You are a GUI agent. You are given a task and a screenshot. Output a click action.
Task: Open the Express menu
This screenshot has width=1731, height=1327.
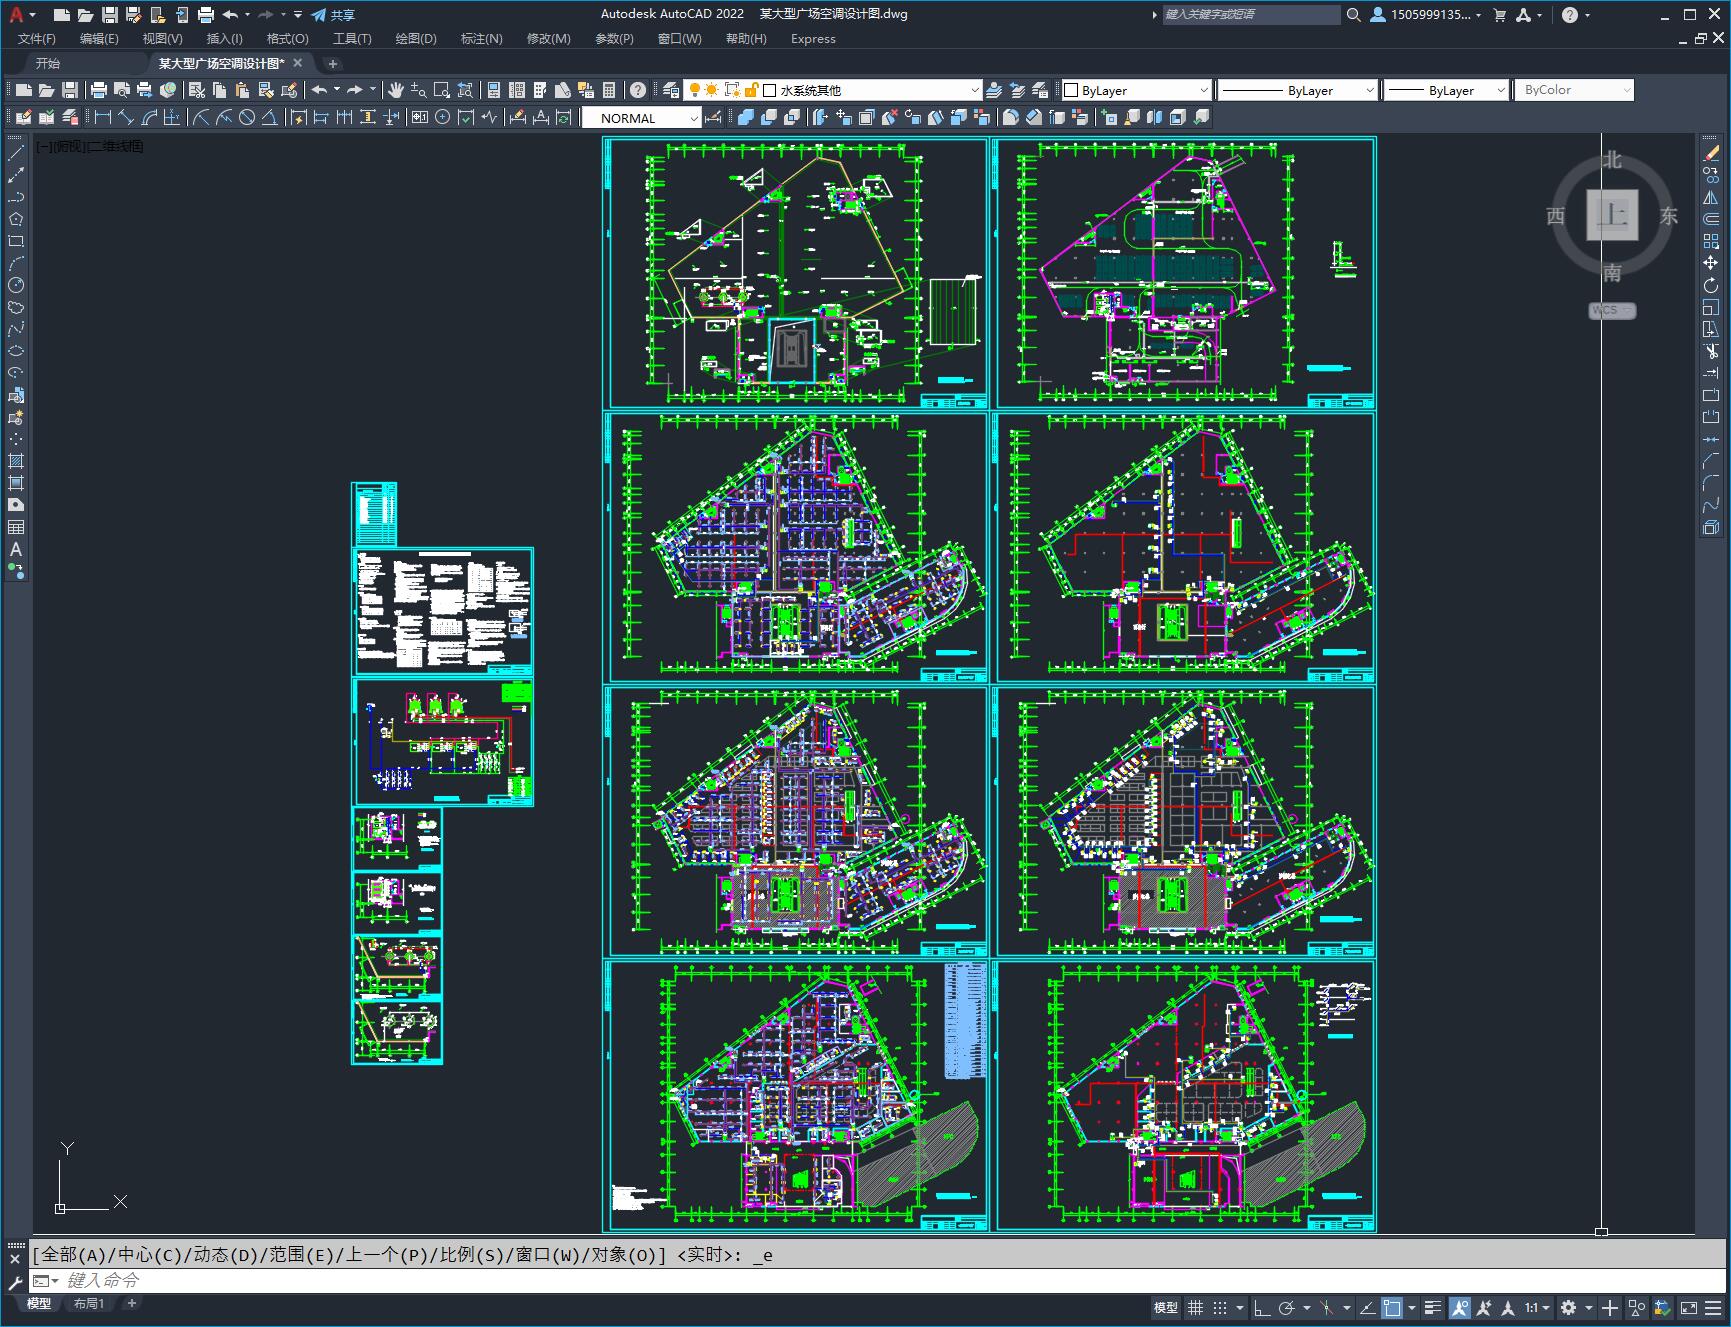[x=813, y=38]
